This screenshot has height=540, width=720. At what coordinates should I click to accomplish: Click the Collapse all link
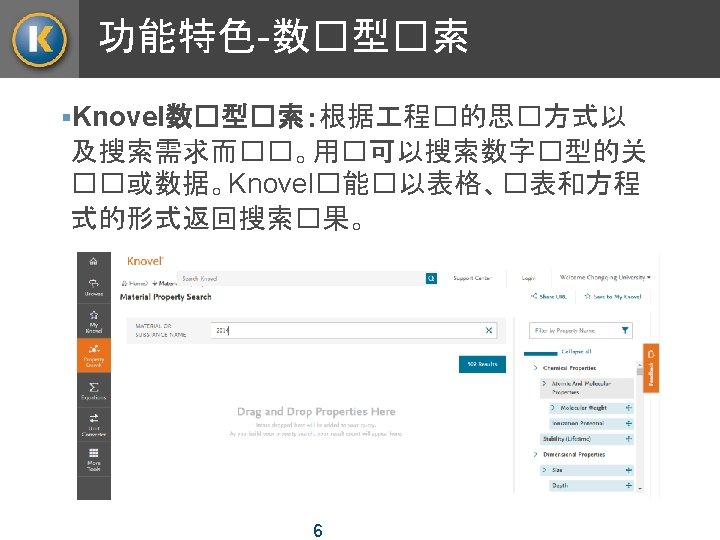[576, 352]
